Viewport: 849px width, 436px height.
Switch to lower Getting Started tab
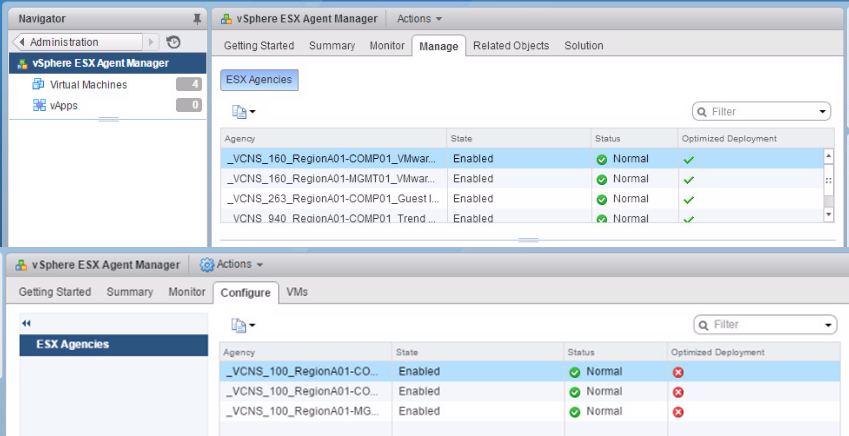point(55,292)
